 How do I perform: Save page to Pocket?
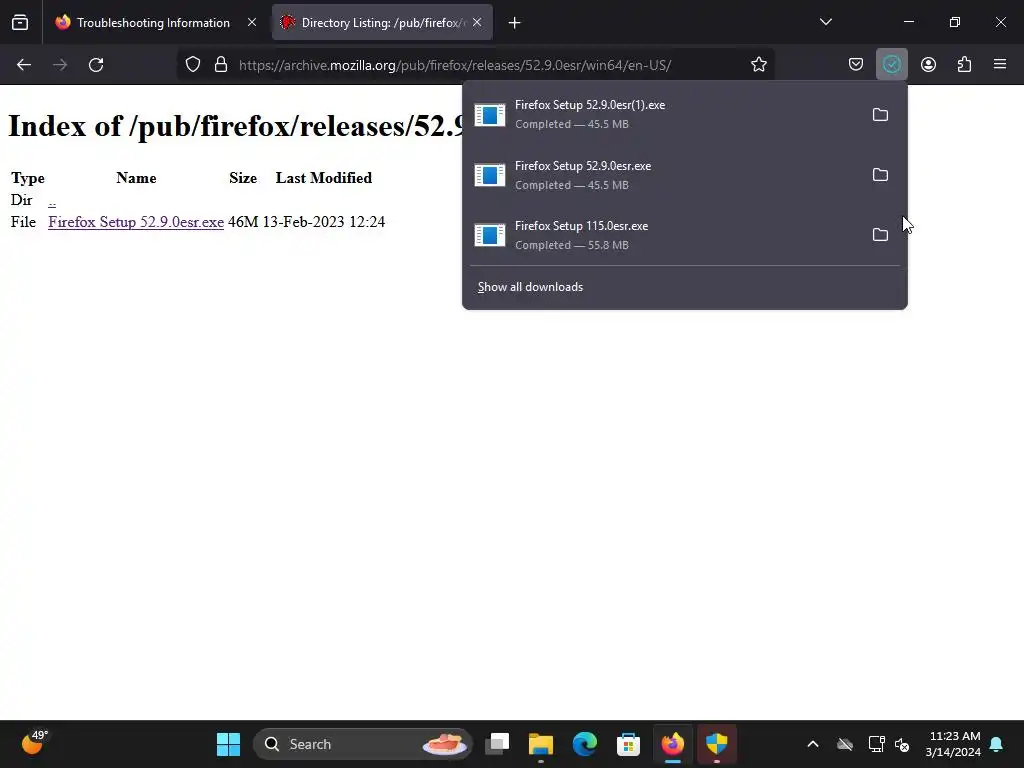click(x=856, y=65)
